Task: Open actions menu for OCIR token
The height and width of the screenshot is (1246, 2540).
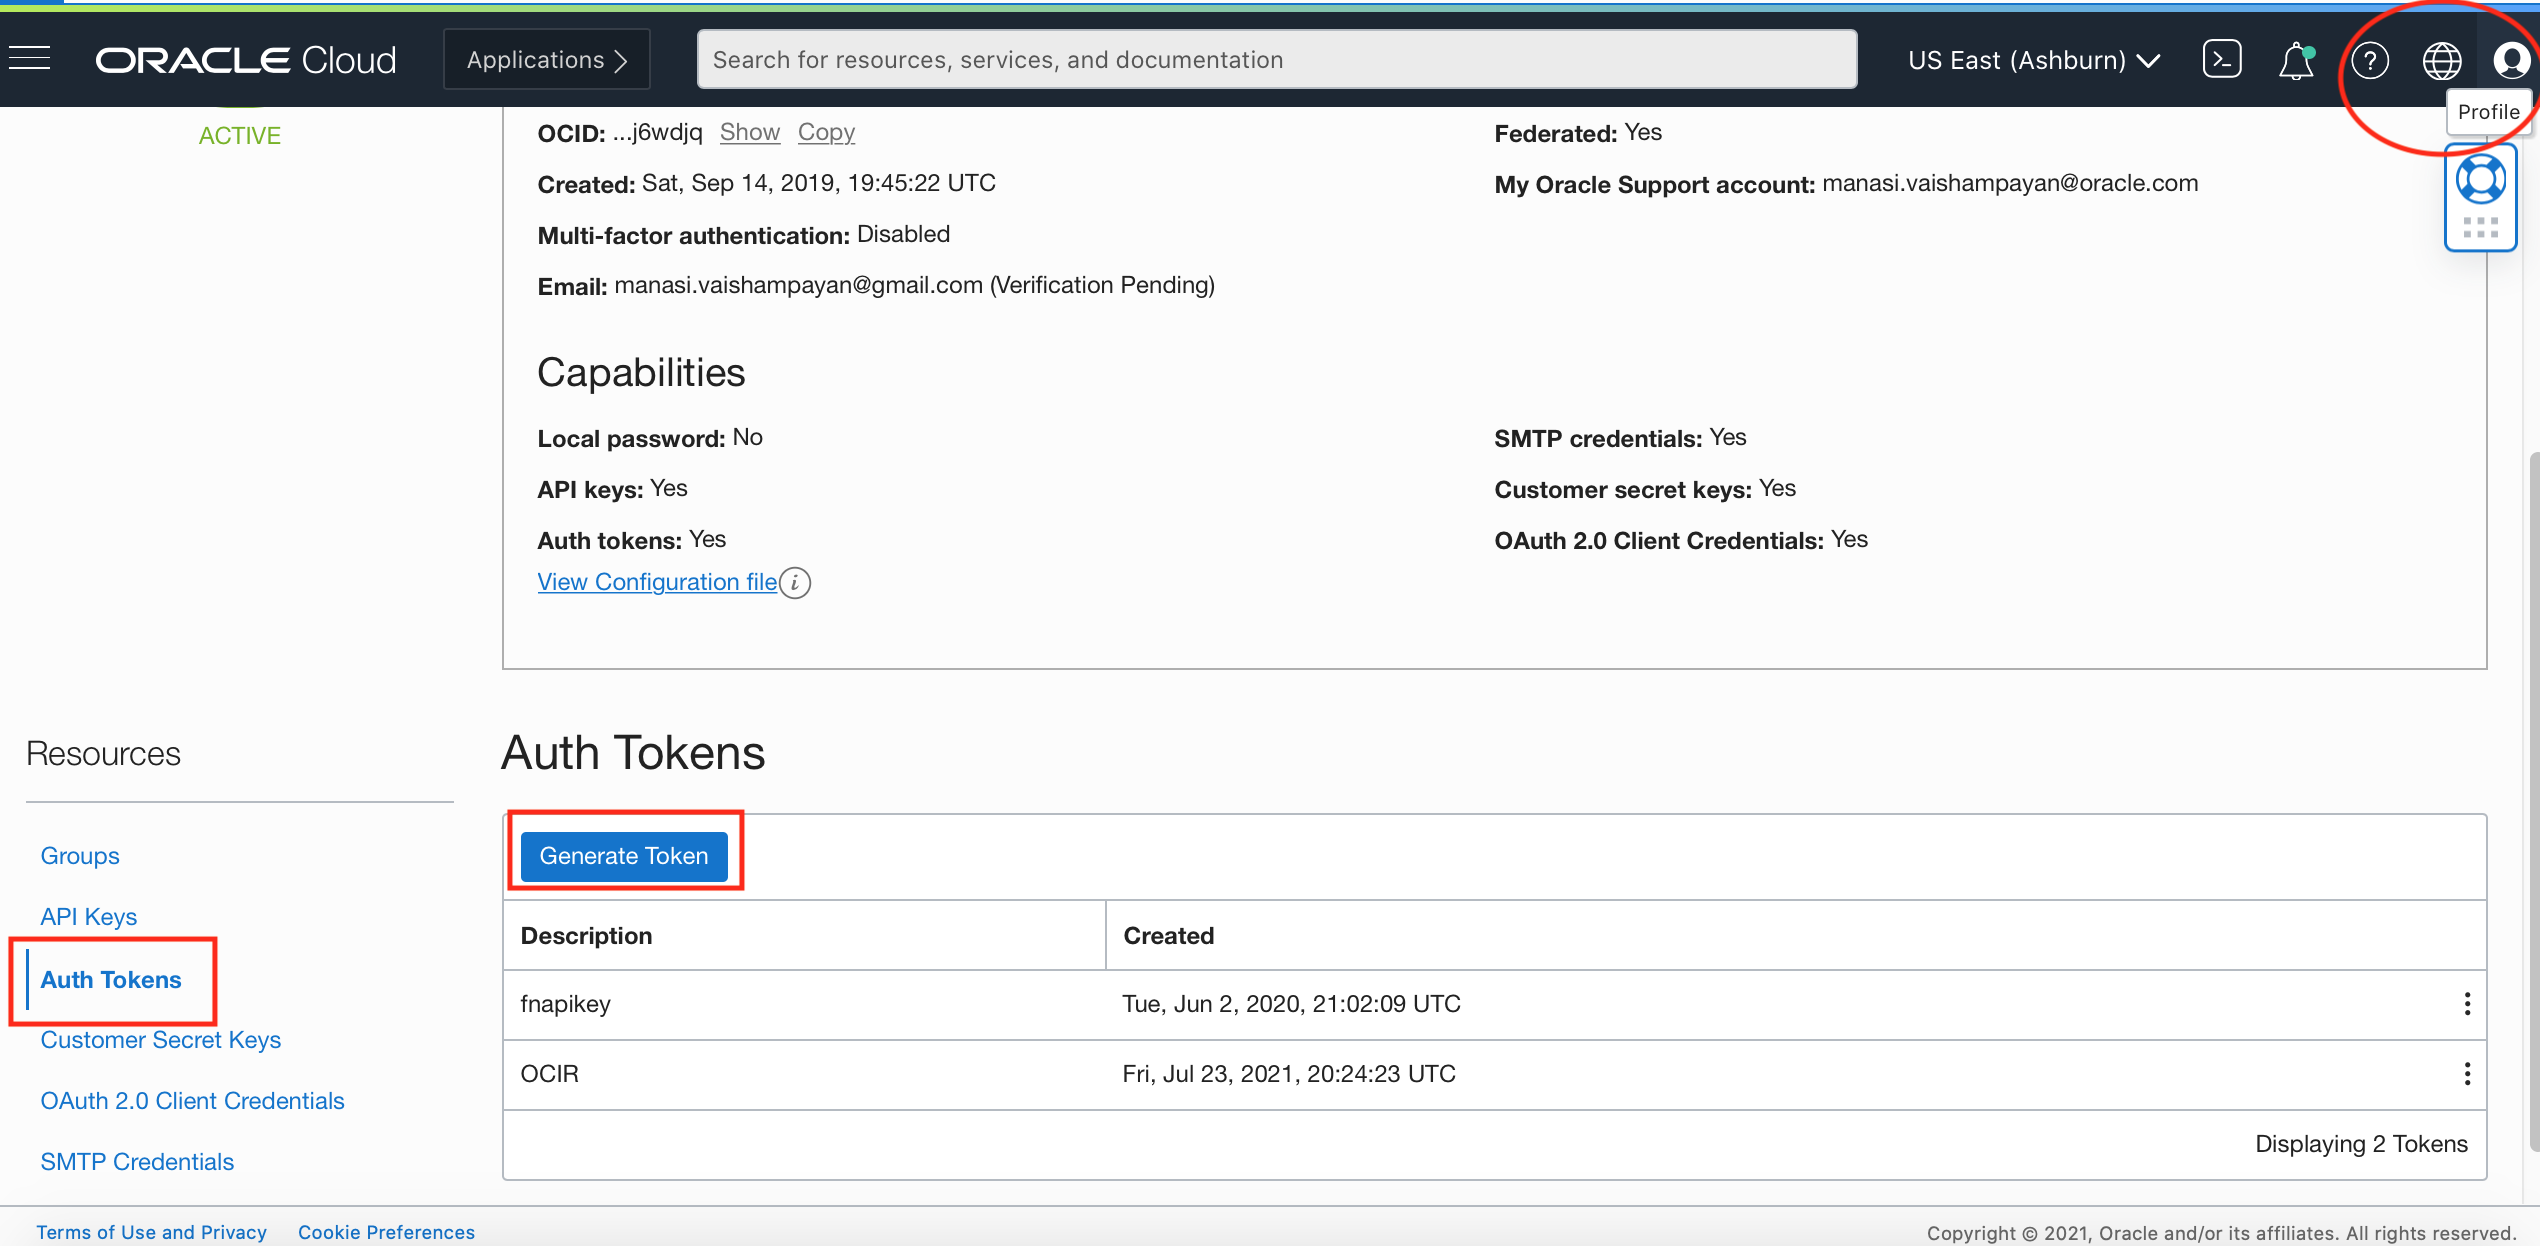Action: (2467, 1074)
